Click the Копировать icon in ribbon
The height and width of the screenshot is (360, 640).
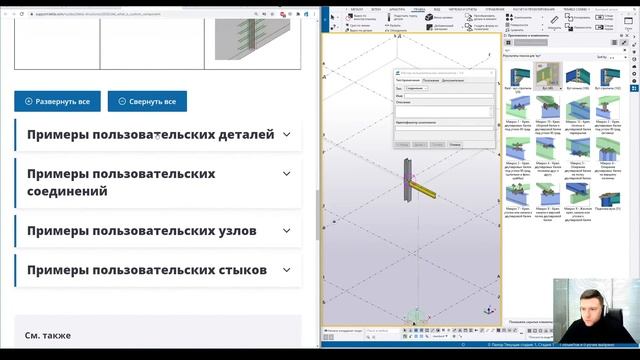(569, 17)
